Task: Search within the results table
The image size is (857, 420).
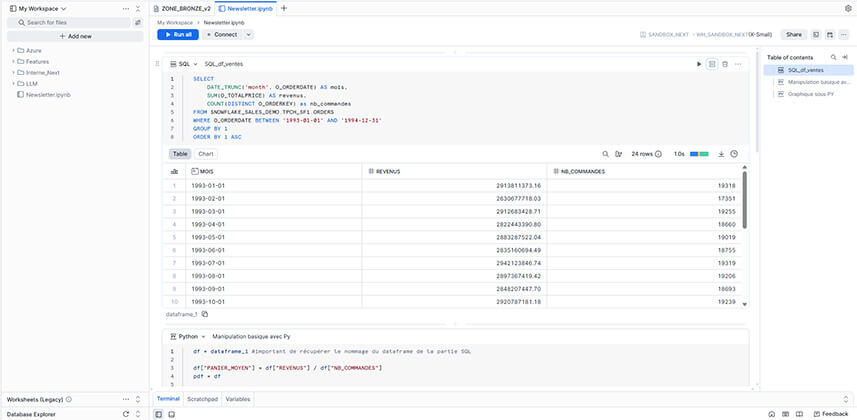Action: coord(605,154)
